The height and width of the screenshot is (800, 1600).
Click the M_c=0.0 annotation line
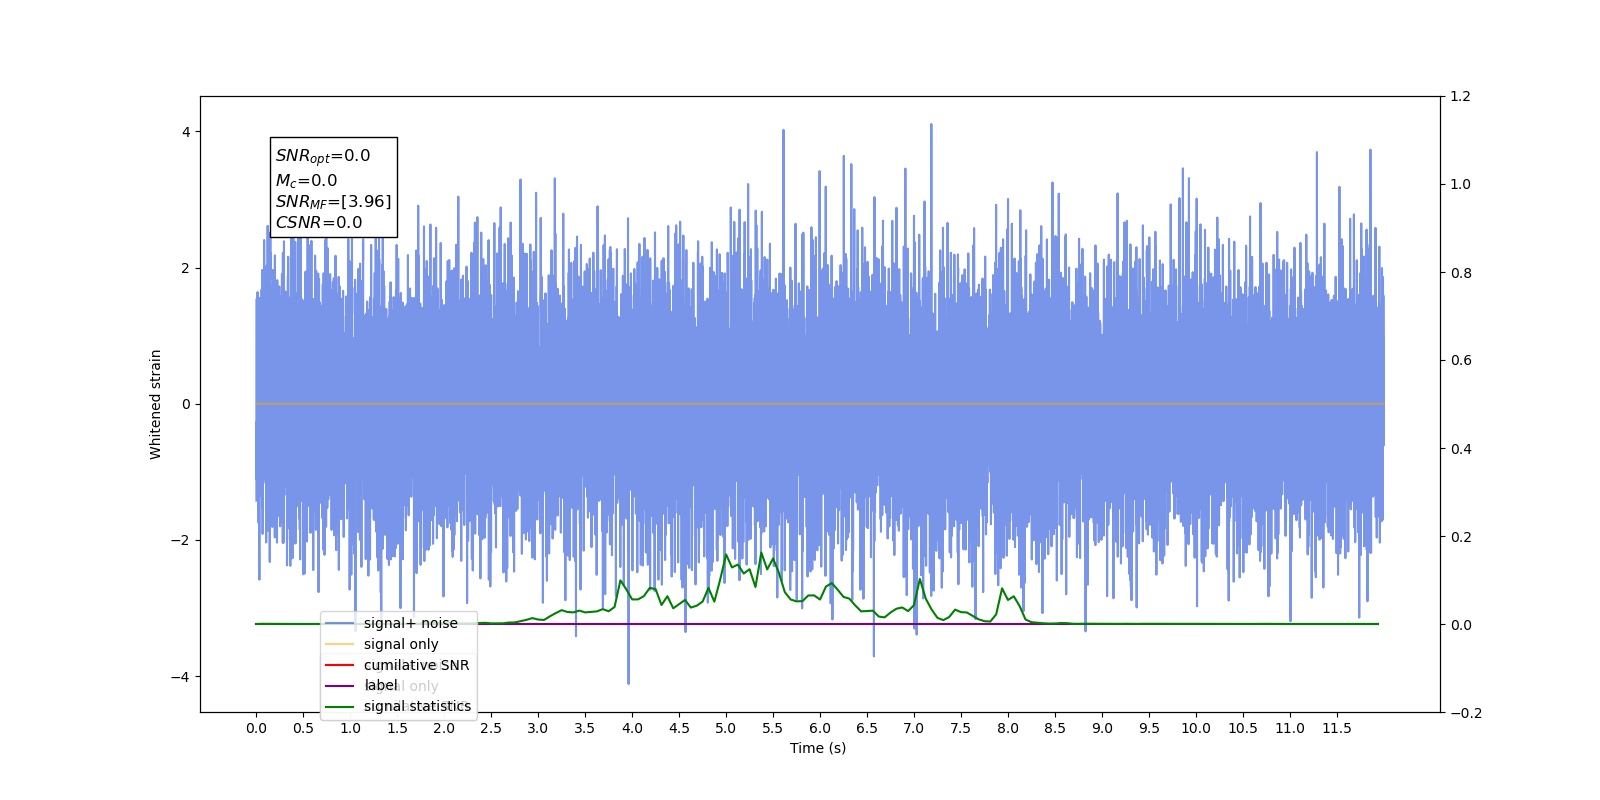point(306,181)
